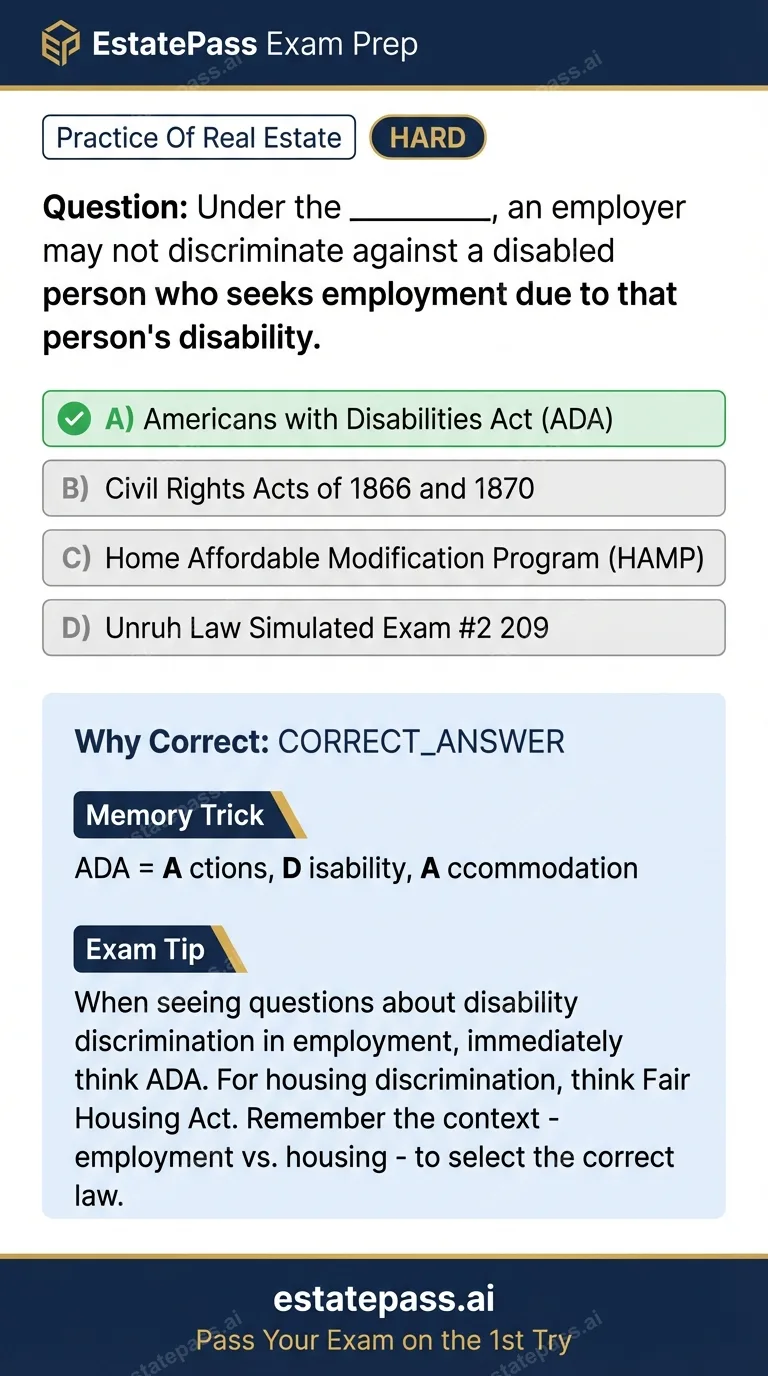The height and width of the screenshot is (1376, 768).
Task: Select the green checkmark on answer A
Action: click(x=73, y=418)
